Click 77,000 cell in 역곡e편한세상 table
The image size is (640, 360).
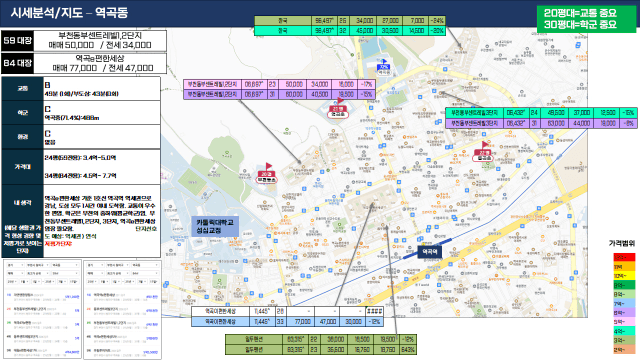[x=302, y=322]
